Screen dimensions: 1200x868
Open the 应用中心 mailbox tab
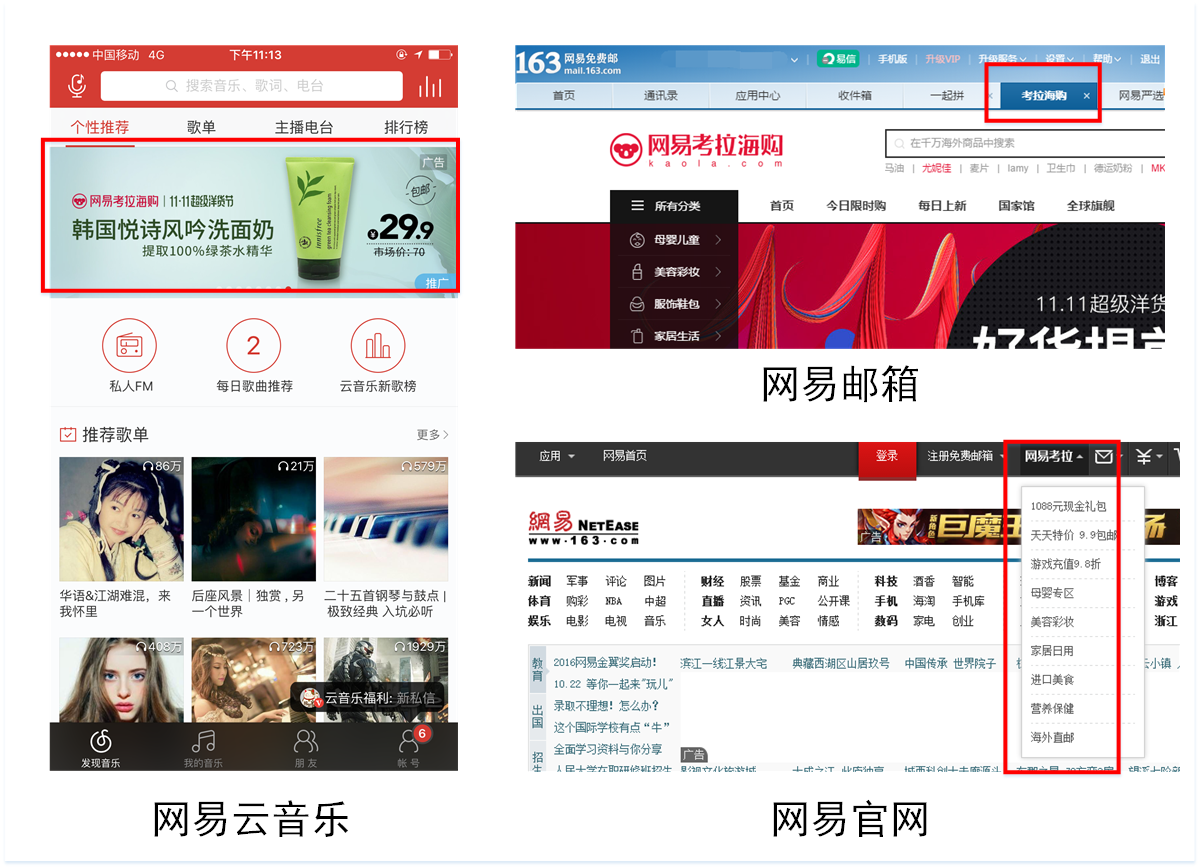(758, 96)
